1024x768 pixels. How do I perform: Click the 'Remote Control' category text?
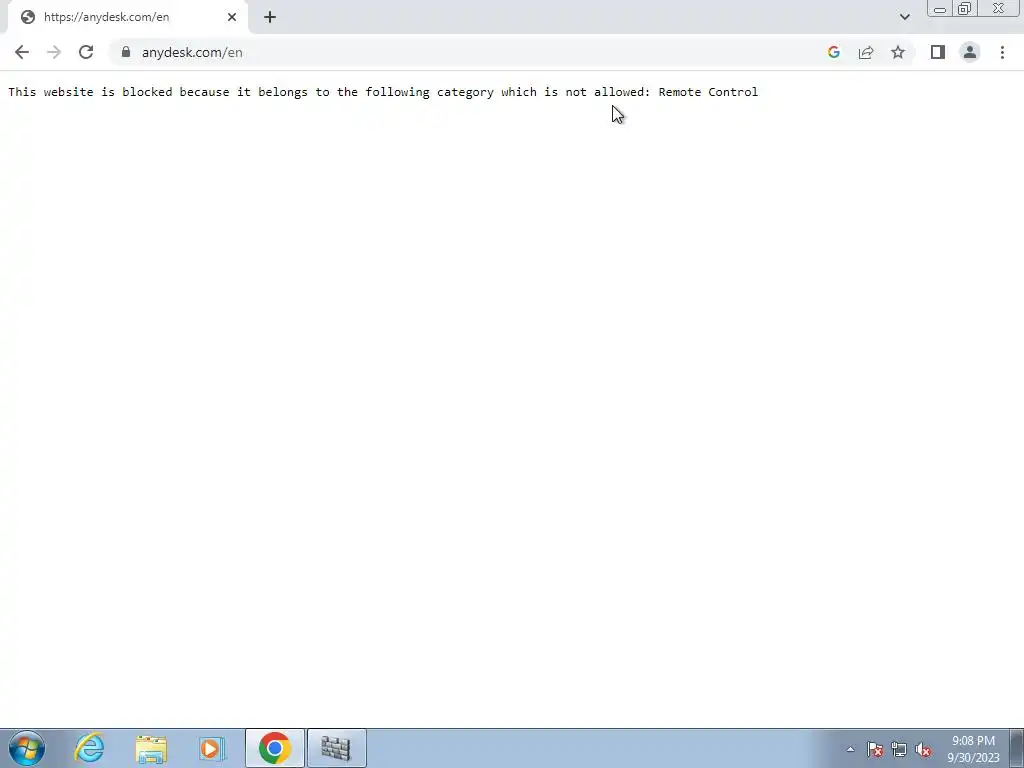click(708, 92)
